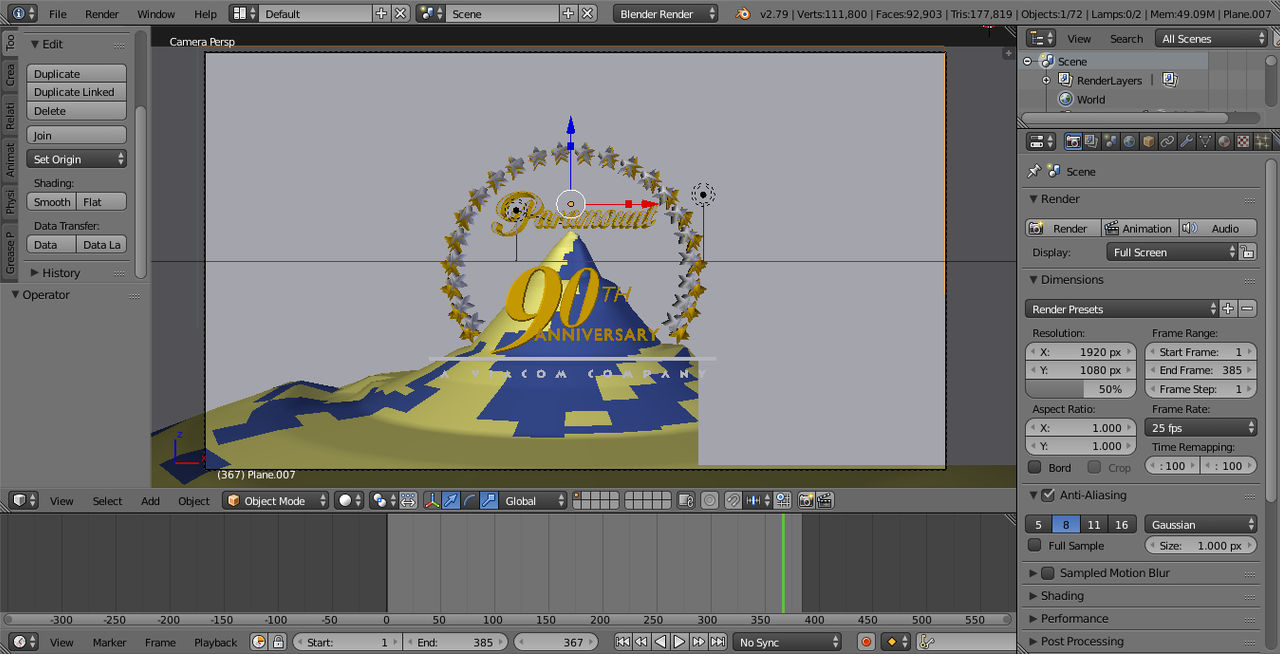Viewport: 1280px width, 654px height.
Task: Open the Data properties tab (triangle mesh icon)
Action: [1206, 142]
